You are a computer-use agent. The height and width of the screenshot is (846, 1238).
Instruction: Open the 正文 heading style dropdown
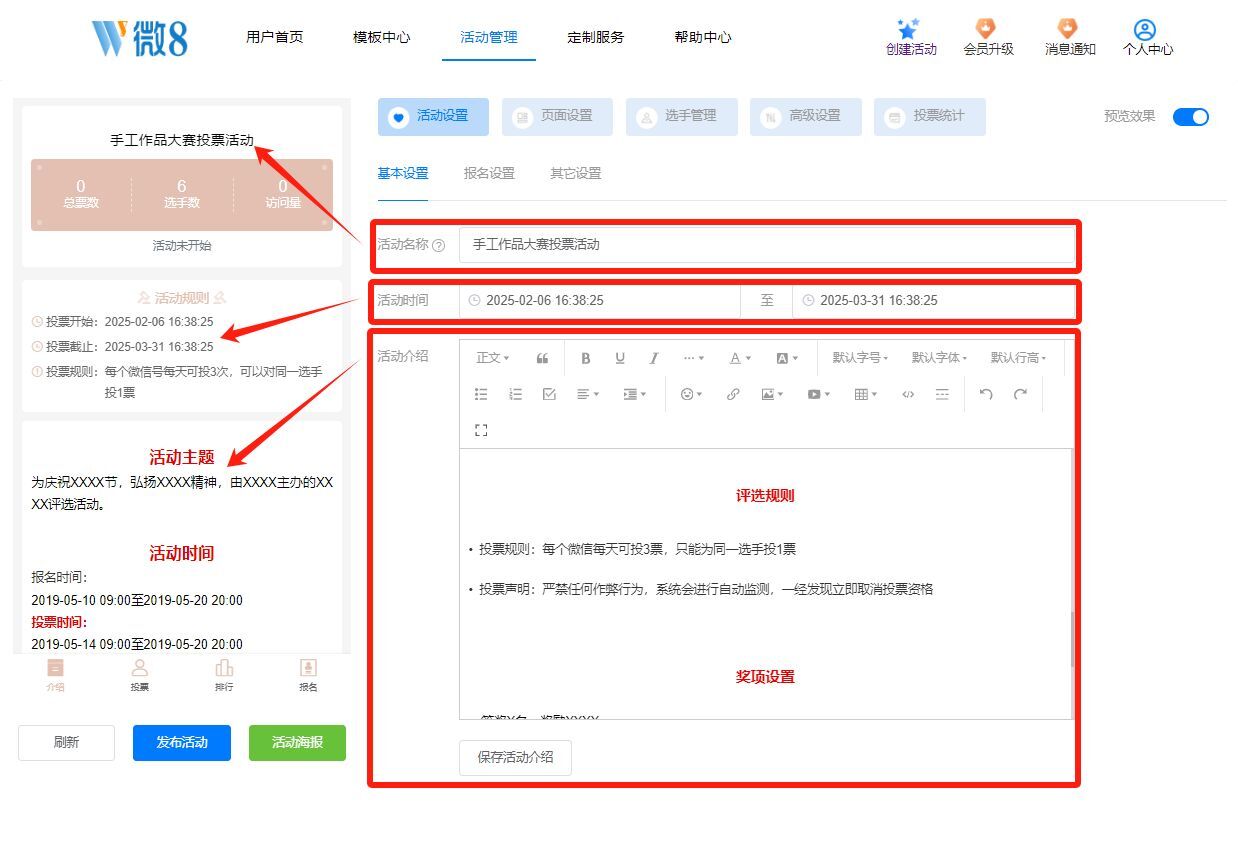coord(493,358)
